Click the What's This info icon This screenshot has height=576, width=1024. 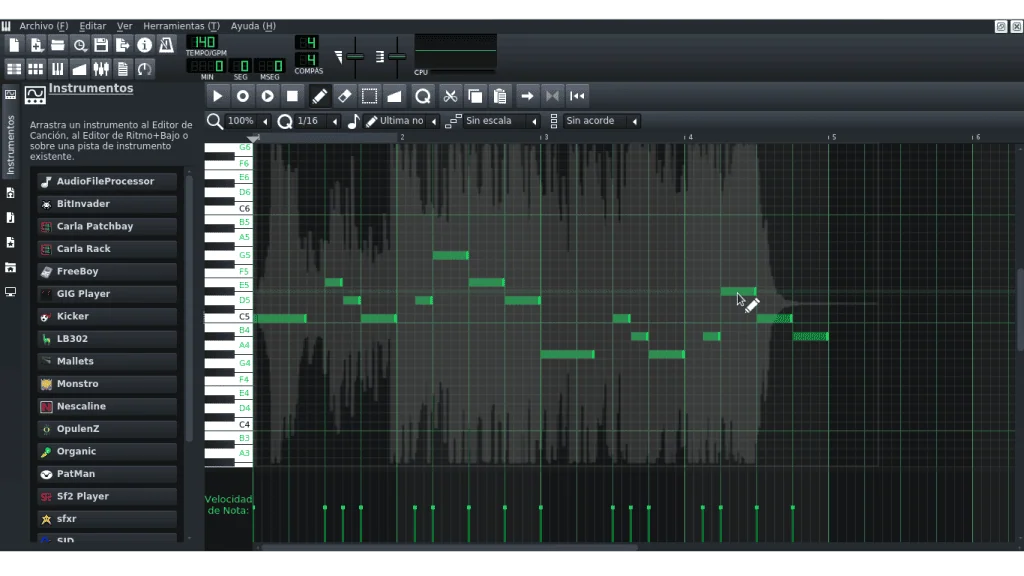coord(144,45)
